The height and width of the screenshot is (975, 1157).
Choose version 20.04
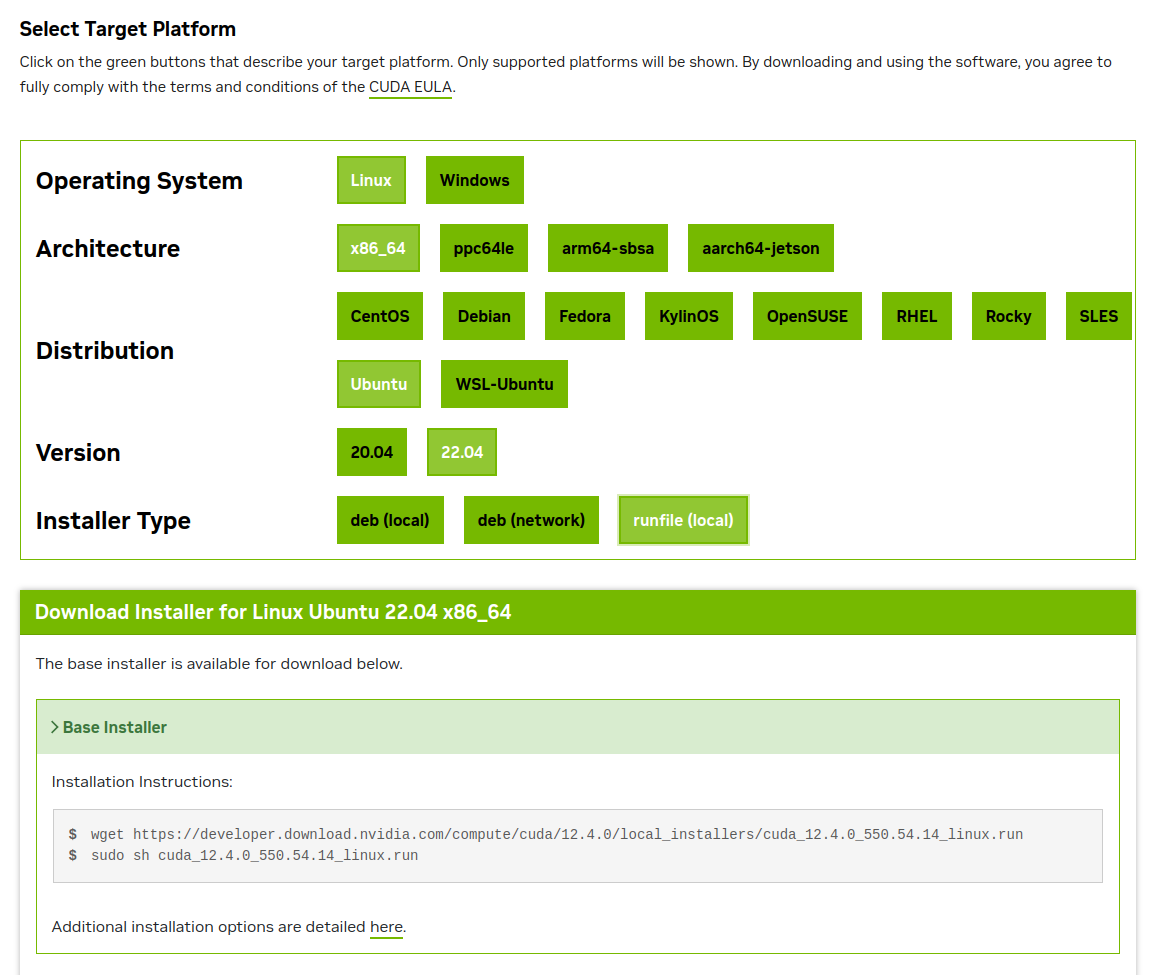point(371,452)
